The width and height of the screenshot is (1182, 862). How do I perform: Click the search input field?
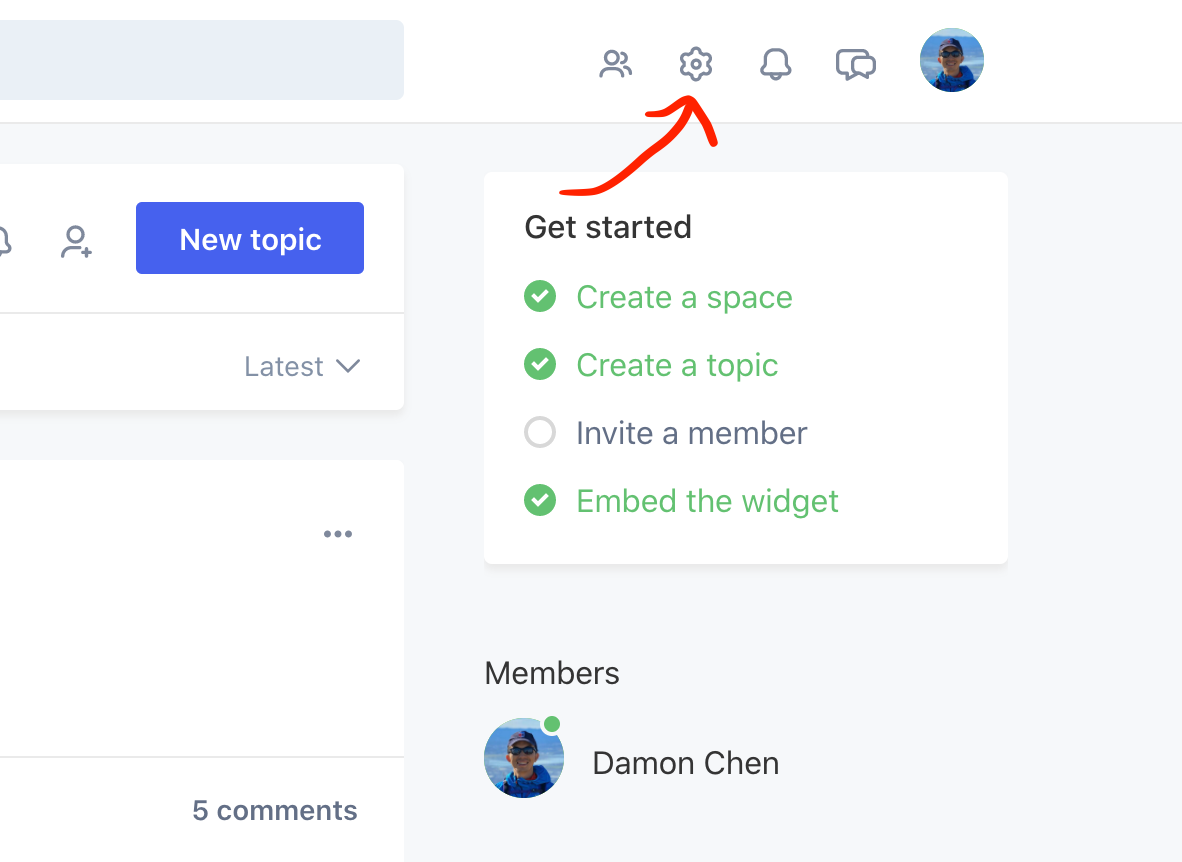200,60
